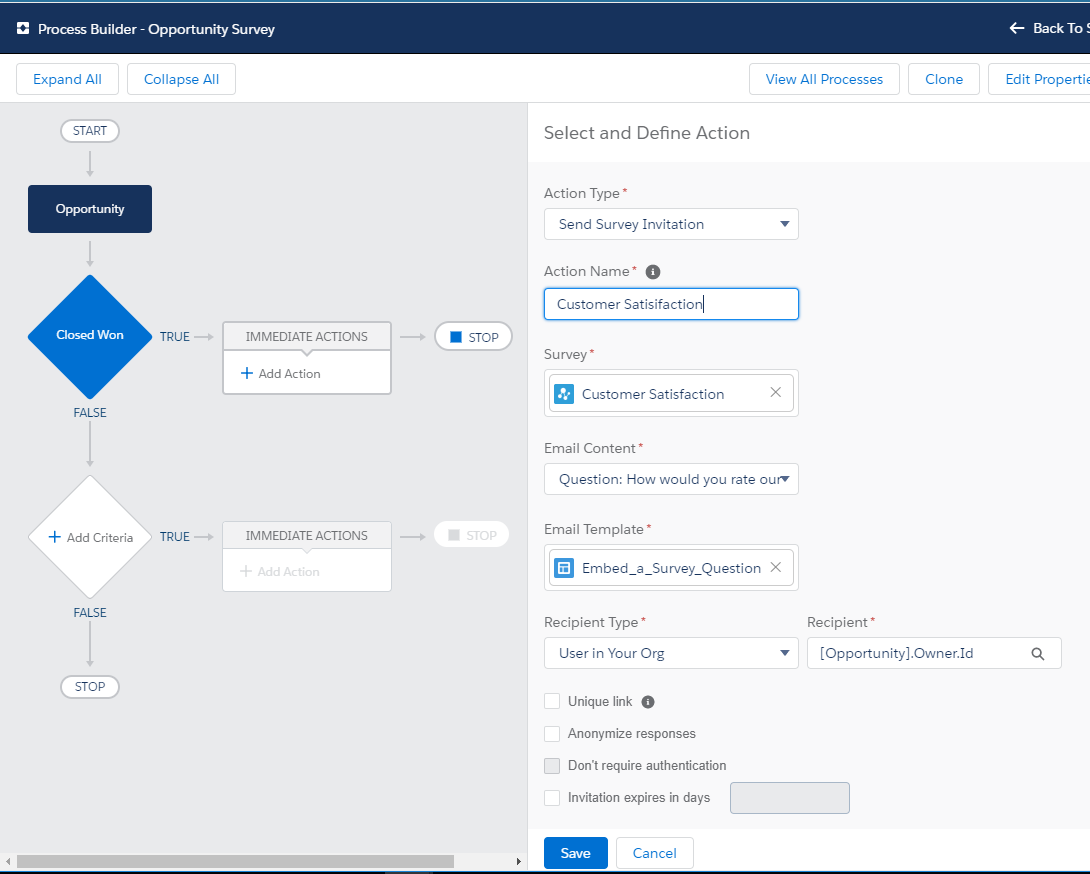Remove the Customer Satisfaction survey selection
This screenshot has width=1090, height=874.
pyautogui.click(x=776, y=393)
